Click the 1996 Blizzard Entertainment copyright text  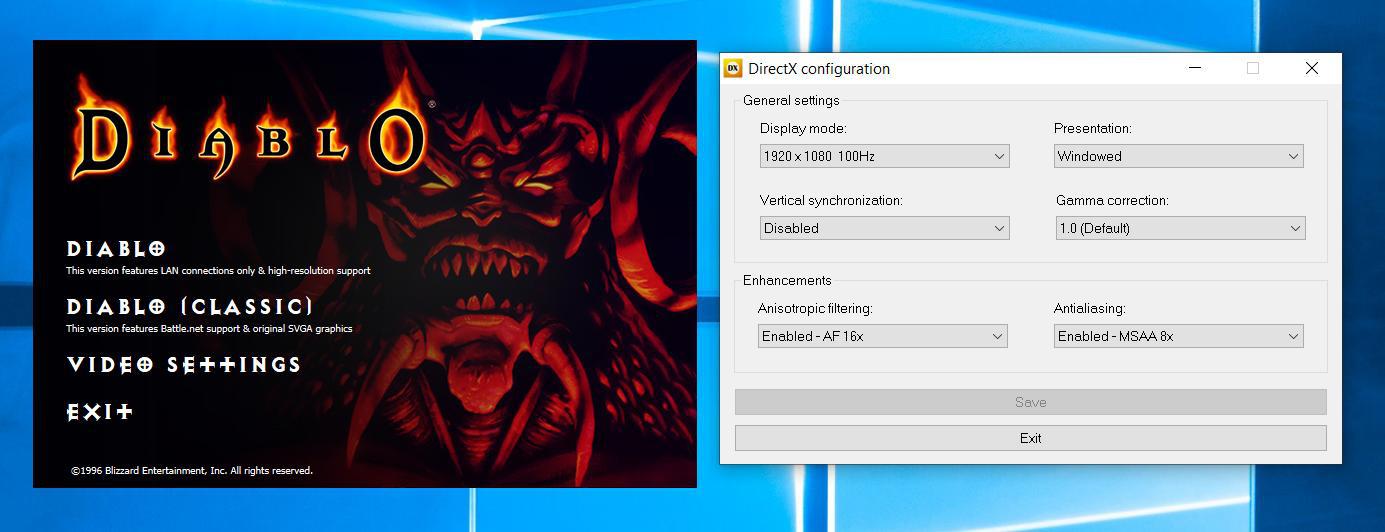(x=192, y=470)
